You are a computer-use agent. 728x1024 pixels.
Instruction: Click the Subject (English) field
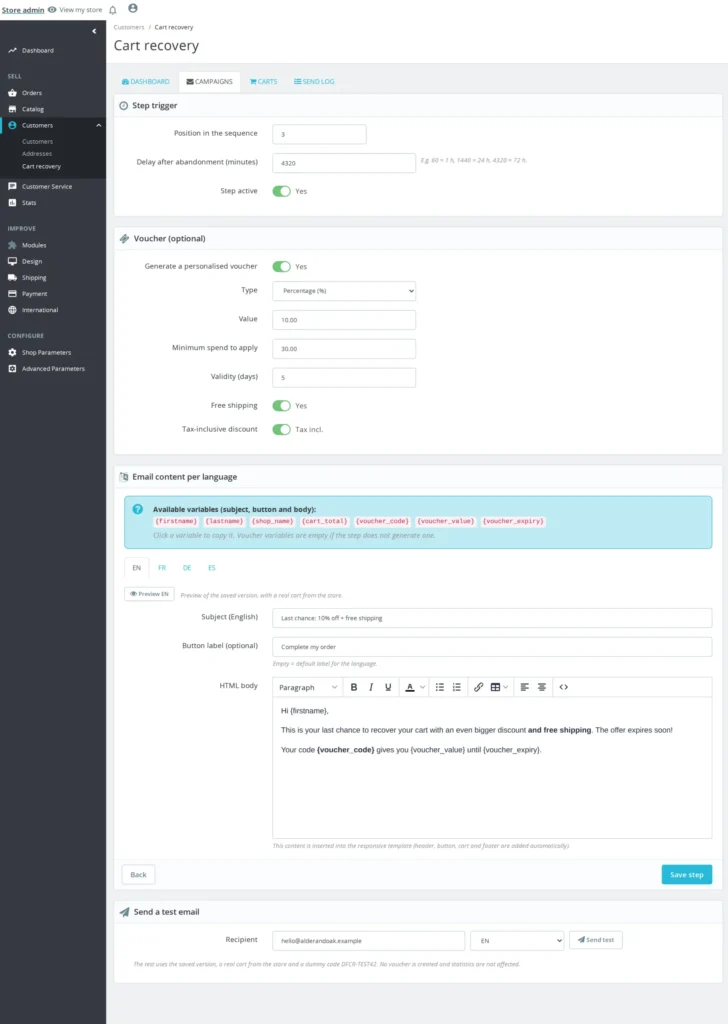tap(492, 618)
